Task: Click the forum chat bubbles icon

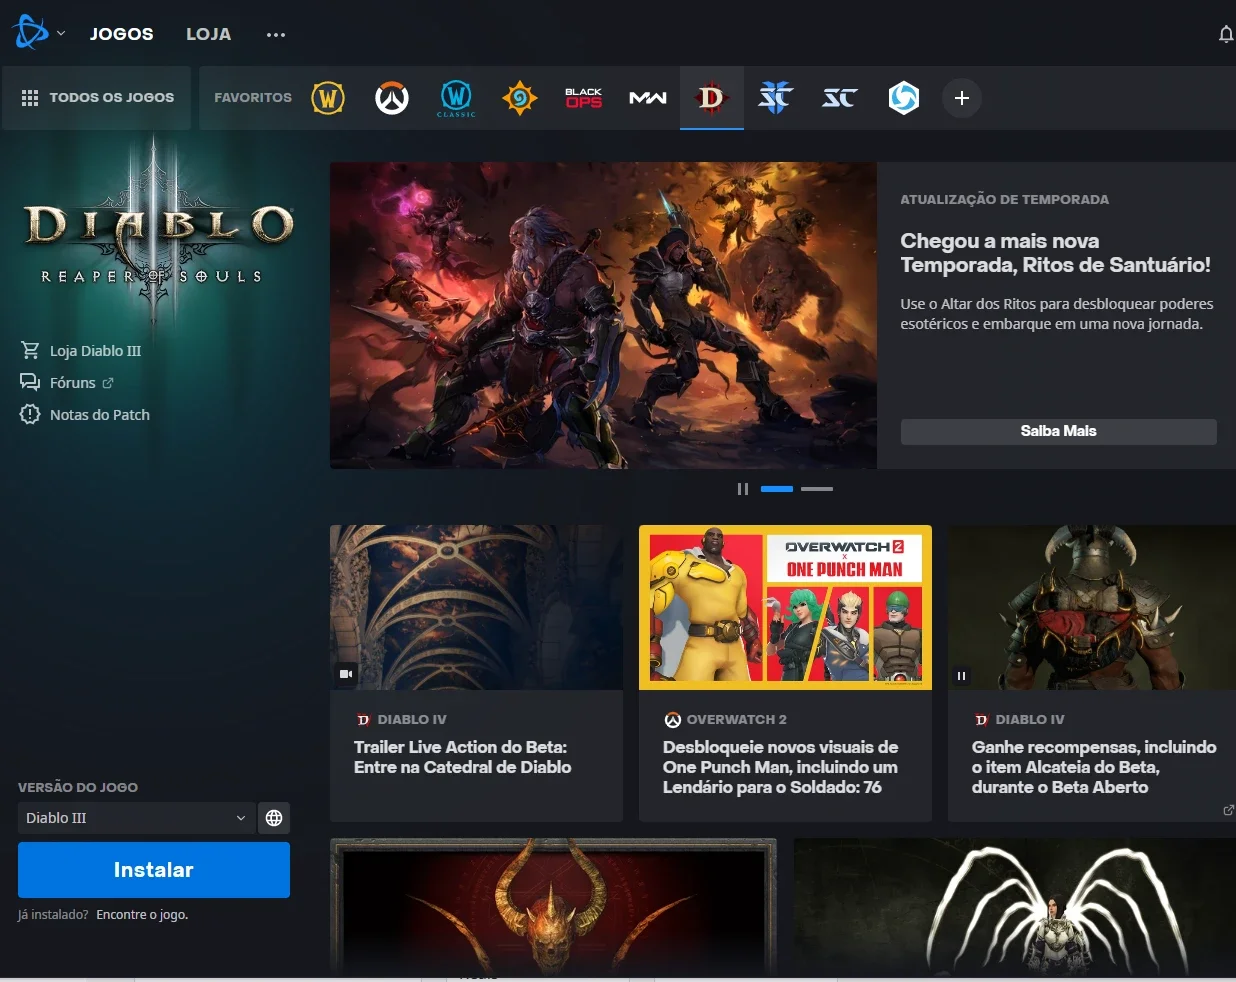Action: (30, 382)
